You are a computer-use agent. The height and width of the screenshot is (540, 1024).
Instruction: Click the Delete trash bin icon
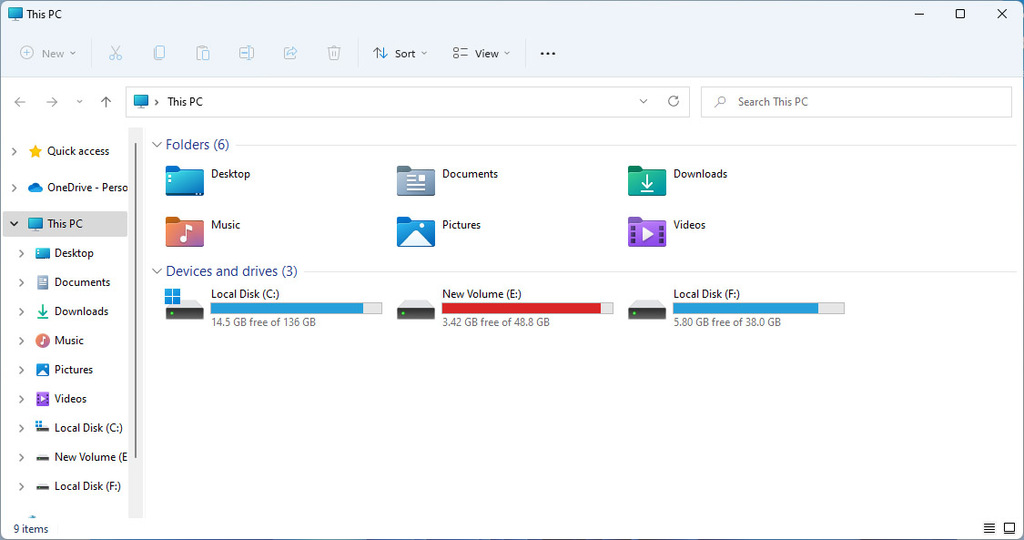click(x=334, y=53)
